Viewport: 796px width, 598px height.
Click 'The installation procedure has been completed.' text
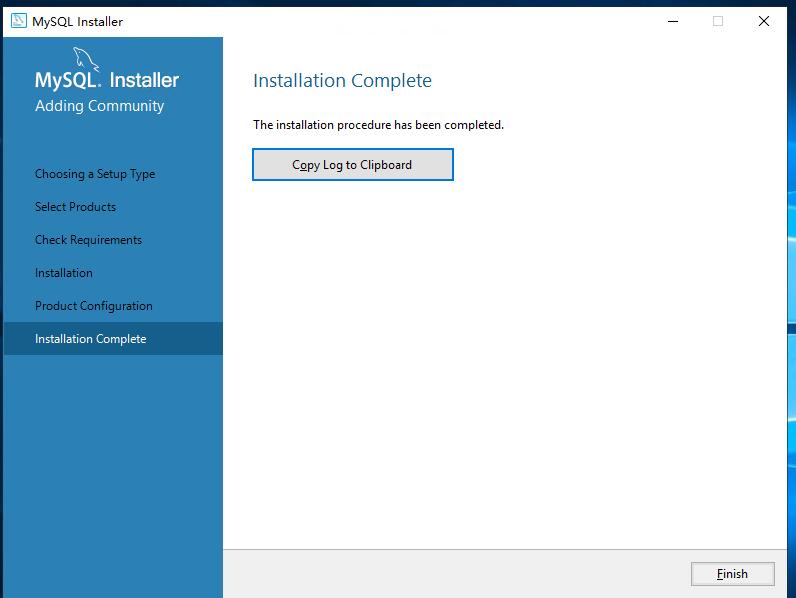point(378,125)
